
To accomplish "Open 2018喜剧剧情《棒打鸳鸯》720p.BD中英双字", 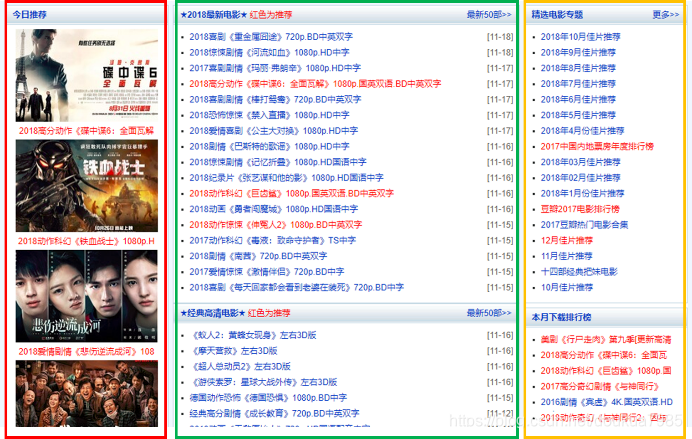I will pyautogui.click(x=275, y=100).
